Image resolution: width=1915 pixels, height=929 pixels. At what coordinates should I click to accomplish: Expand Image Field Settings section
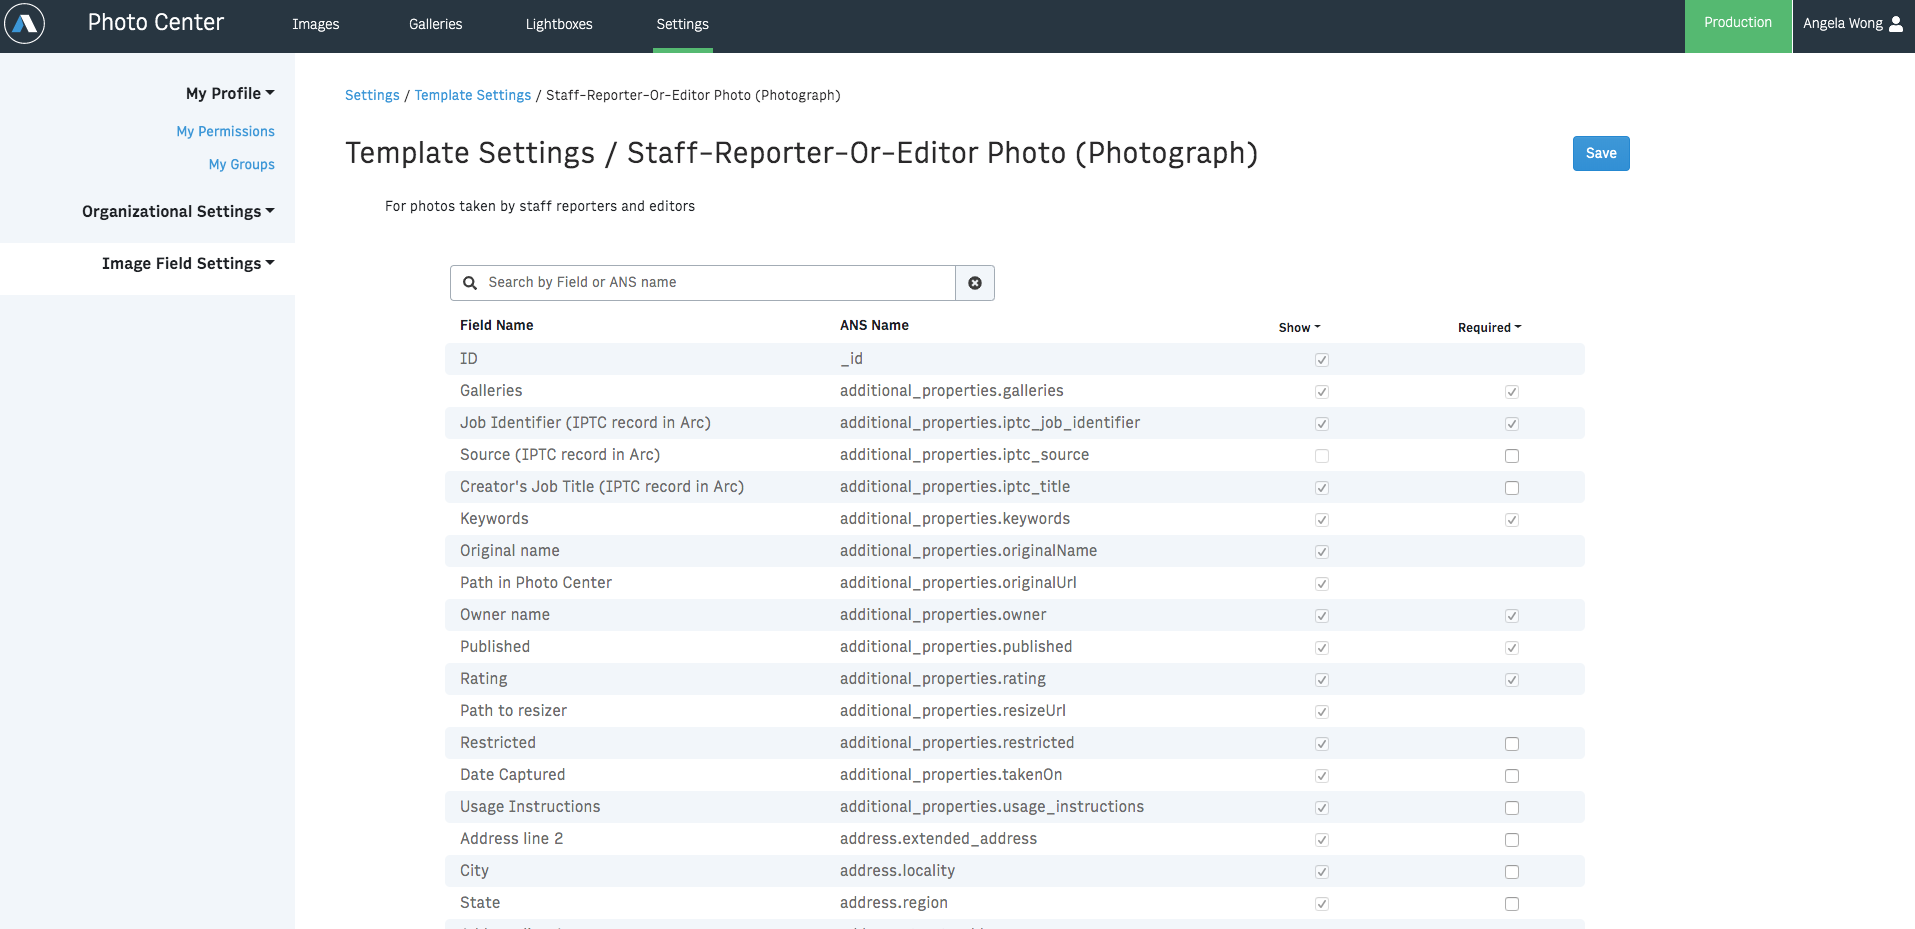click(188, 263)
